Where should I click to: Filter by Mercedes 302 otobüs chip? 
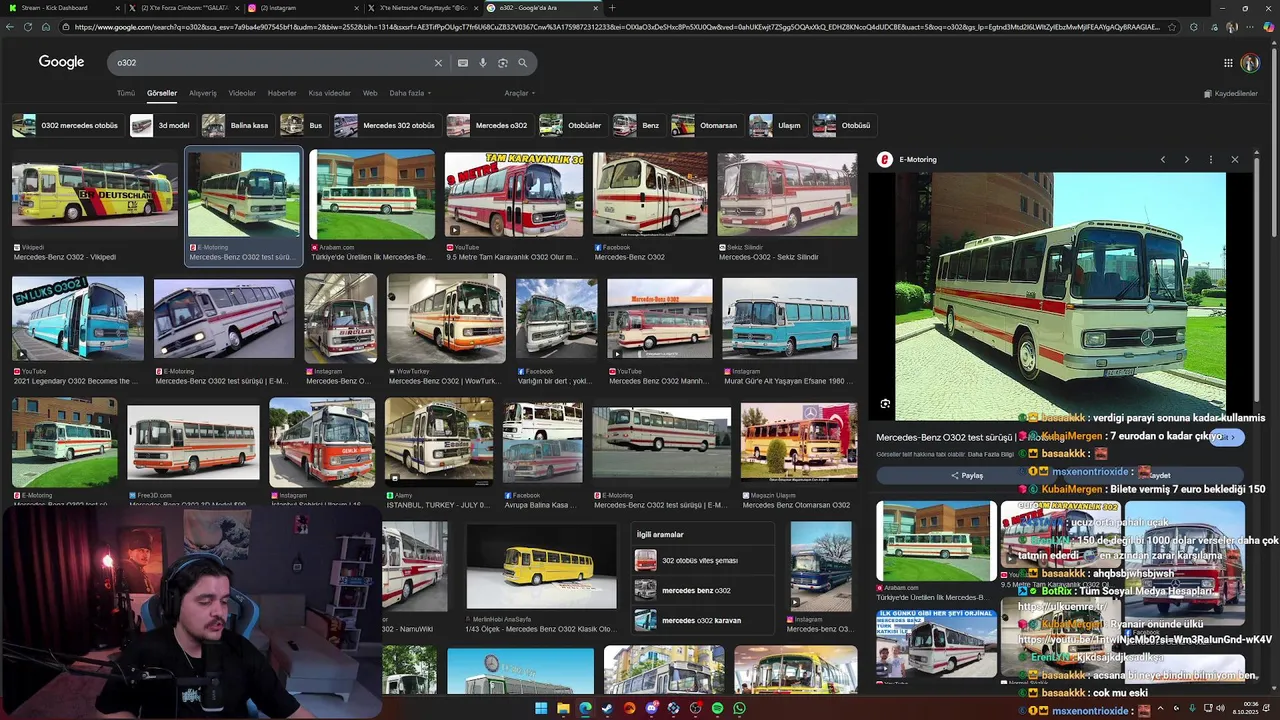[386, 125]
